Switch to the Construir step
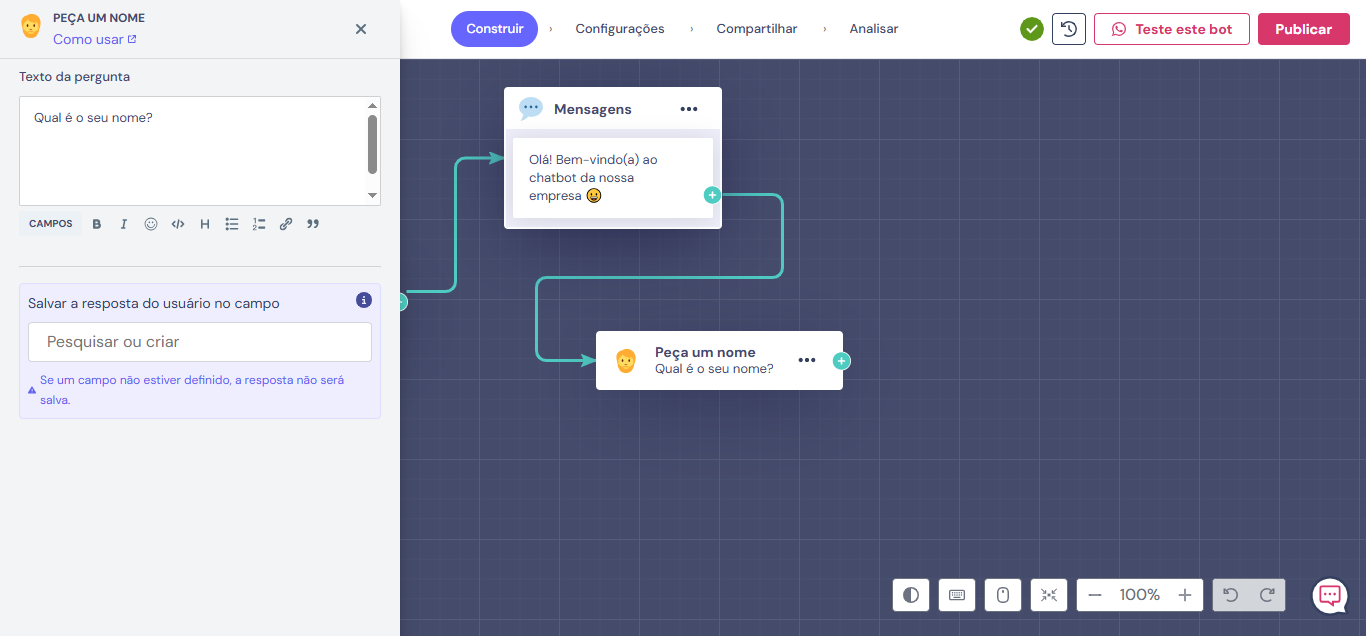The width and height of the screenshot is (1366, 636). pos(494,29)
